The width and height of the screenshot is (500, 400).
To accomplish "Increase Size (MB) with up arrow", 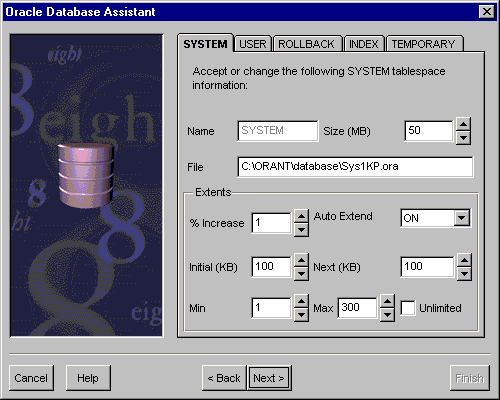I will (x=463, y=124).
